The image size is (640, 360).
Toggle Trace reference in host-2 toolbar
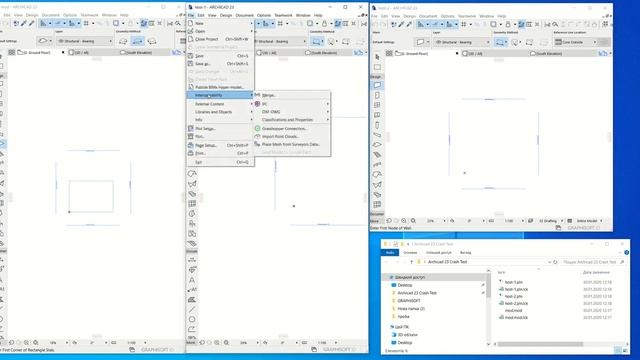(x=521, y=24)
